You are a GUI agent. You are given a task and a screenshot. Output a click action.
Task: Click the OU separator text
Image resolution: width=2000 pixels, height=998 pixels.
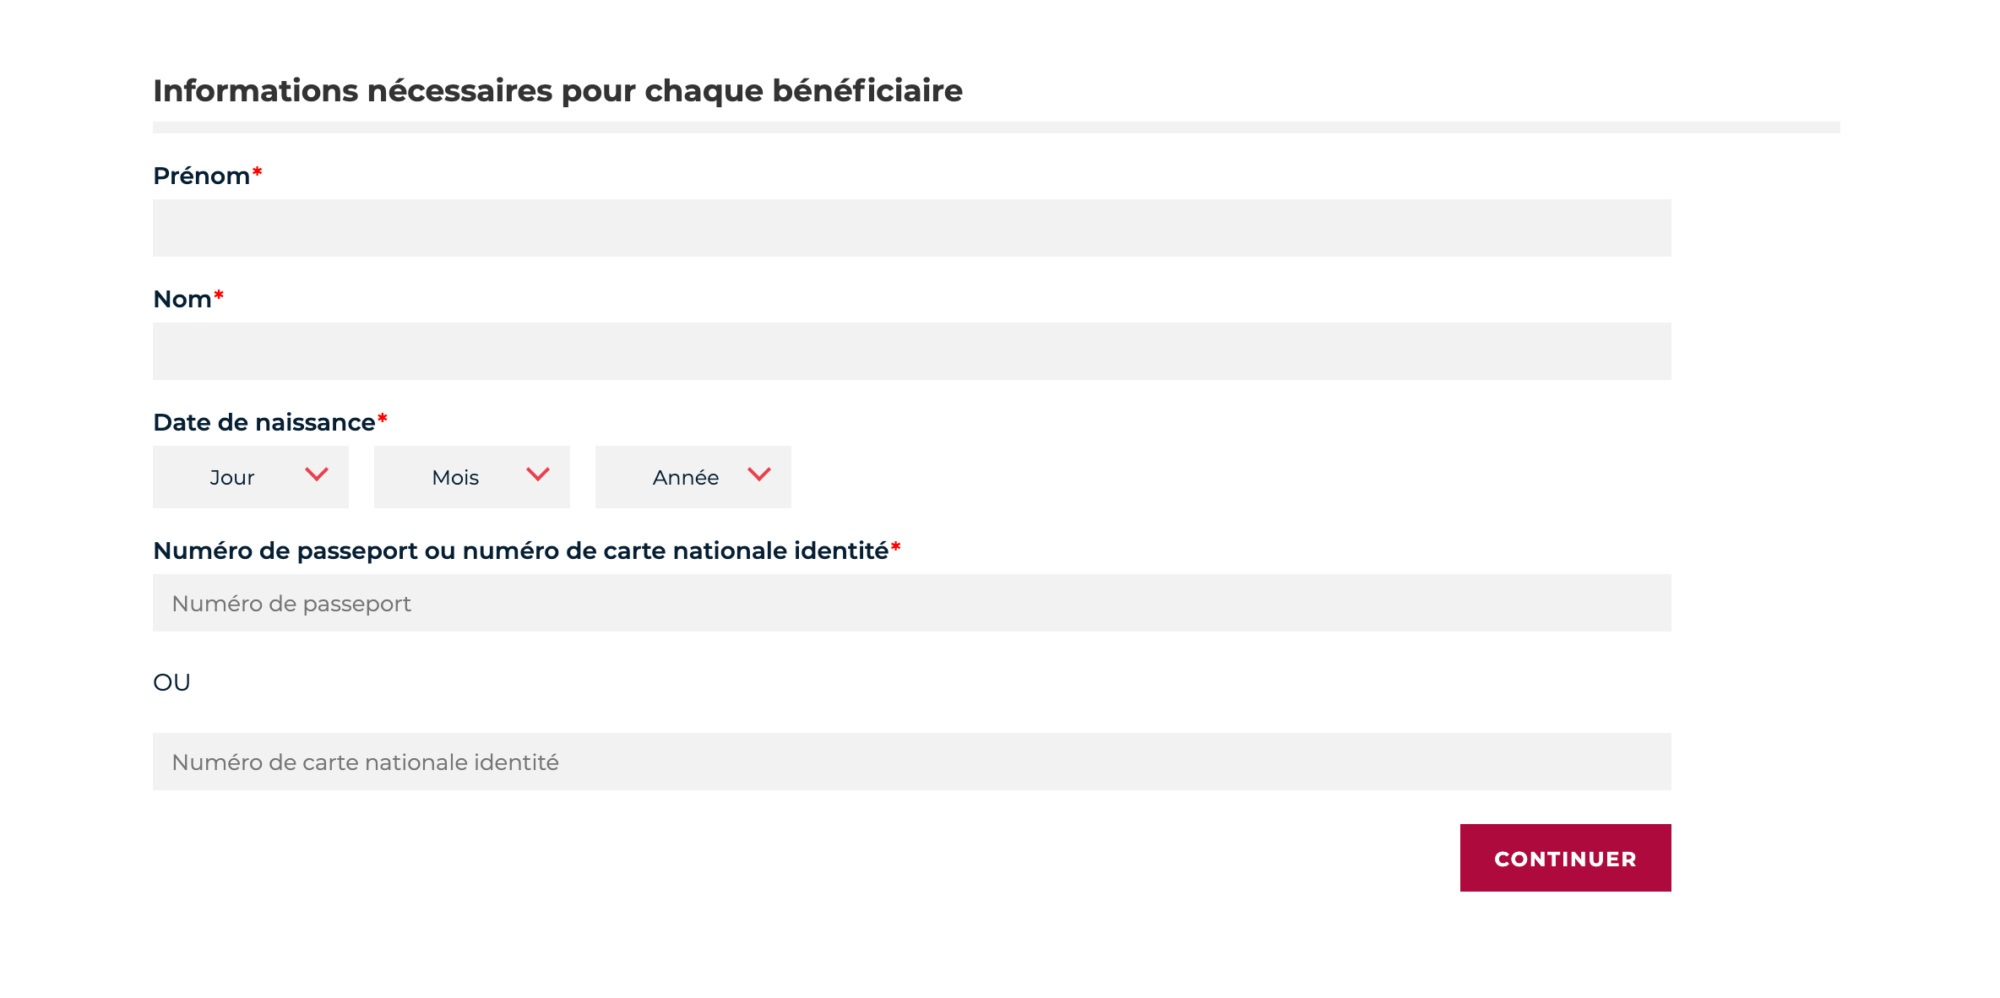(x=172, y=683)
